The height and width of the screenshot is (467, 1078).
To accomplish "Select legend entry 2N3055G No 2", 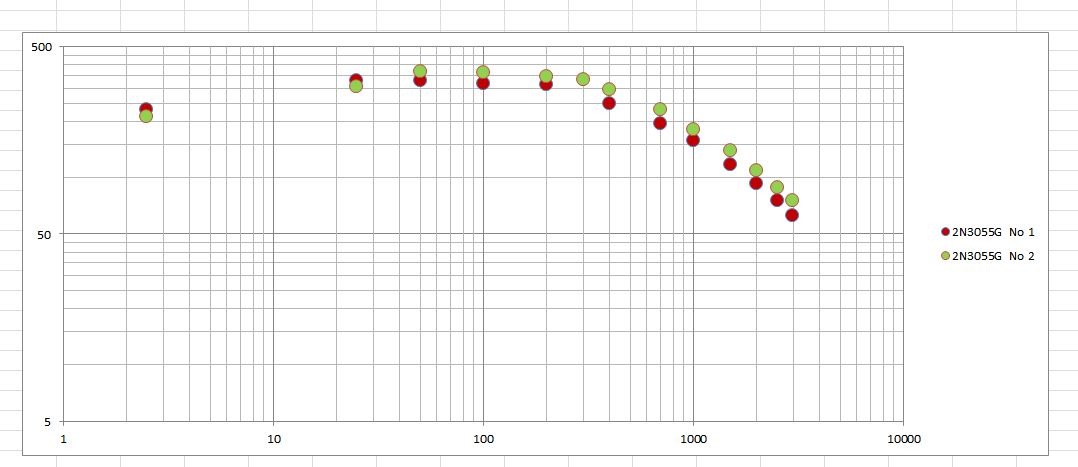I will (987, 256).
